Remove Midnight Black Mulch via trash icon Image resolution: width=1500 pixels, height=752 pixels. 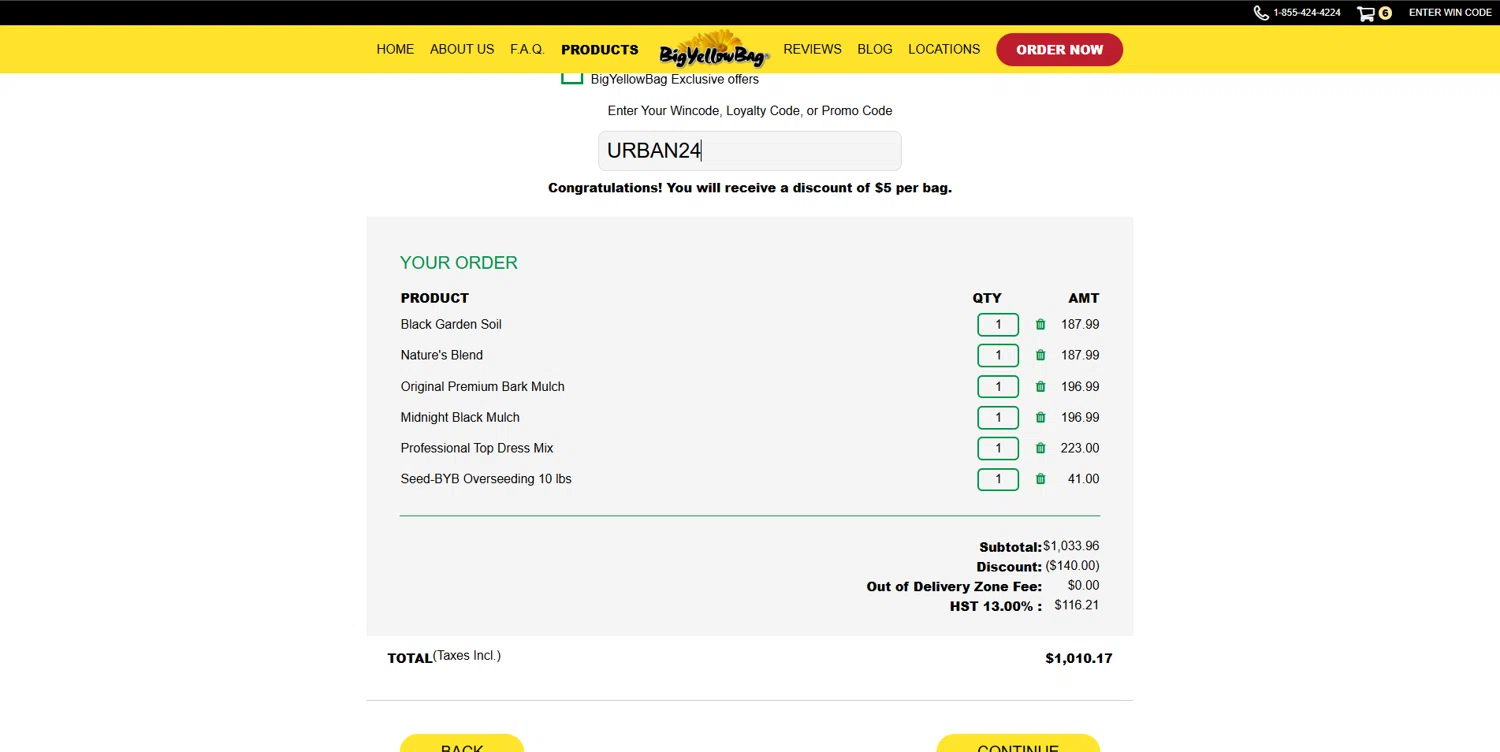tap(1040, 417)
